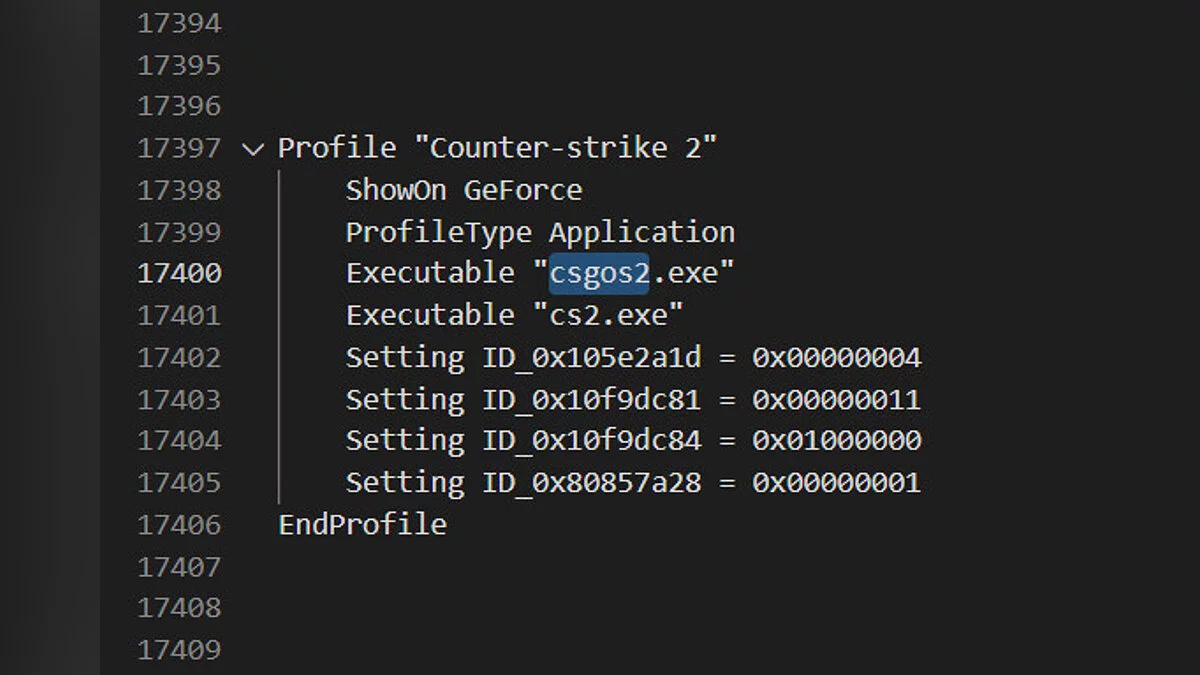Click the value 0x00000011
Viewport: 1200px width, 675px height.
836,399
